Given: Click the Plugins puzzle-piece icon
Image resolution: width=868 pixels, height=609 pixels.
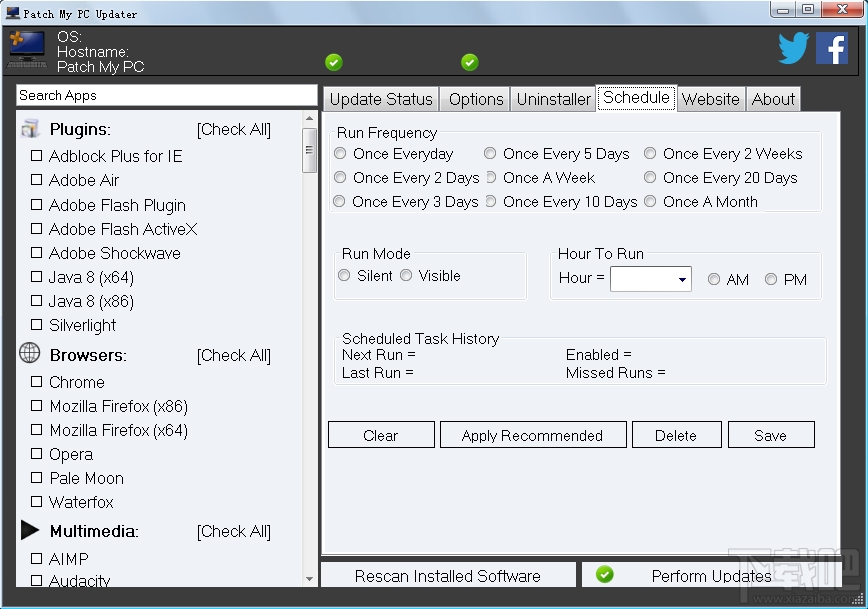Looking at the screenshot, I should click(x=30, y=128).
